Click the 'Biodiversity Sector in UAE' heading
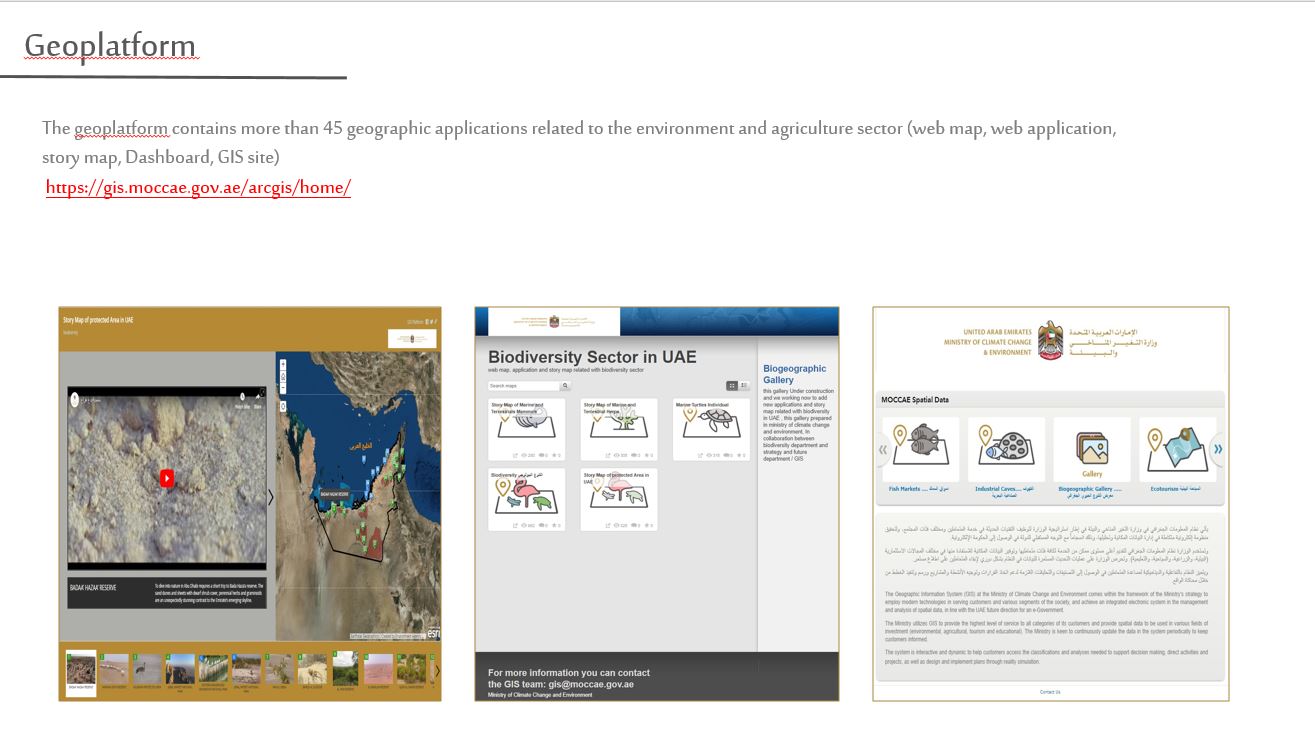The image size is (1315, 745). [x=592, y=357]
